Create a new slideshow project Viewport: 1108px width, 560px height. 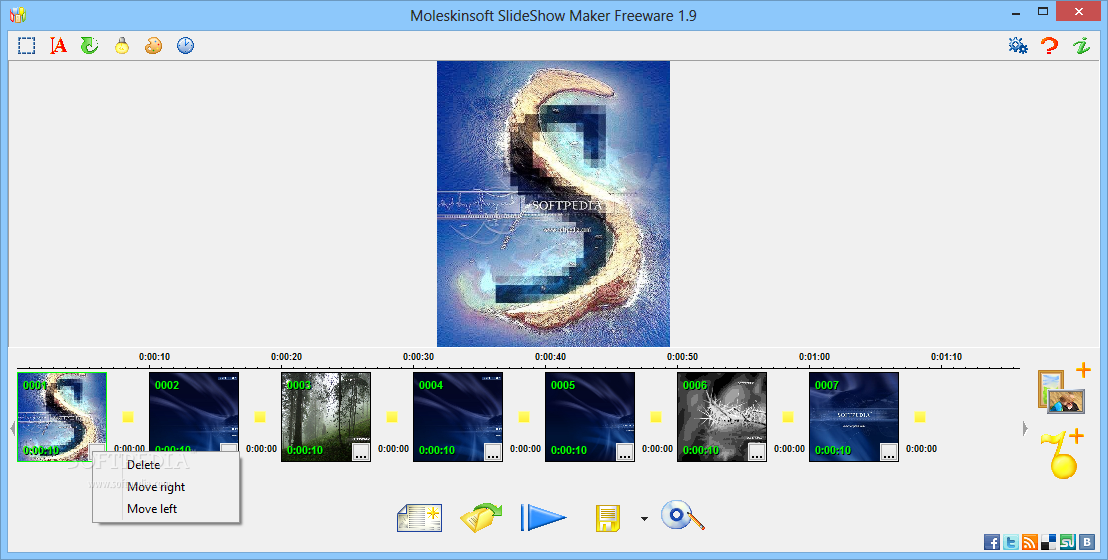pos(420,518)
